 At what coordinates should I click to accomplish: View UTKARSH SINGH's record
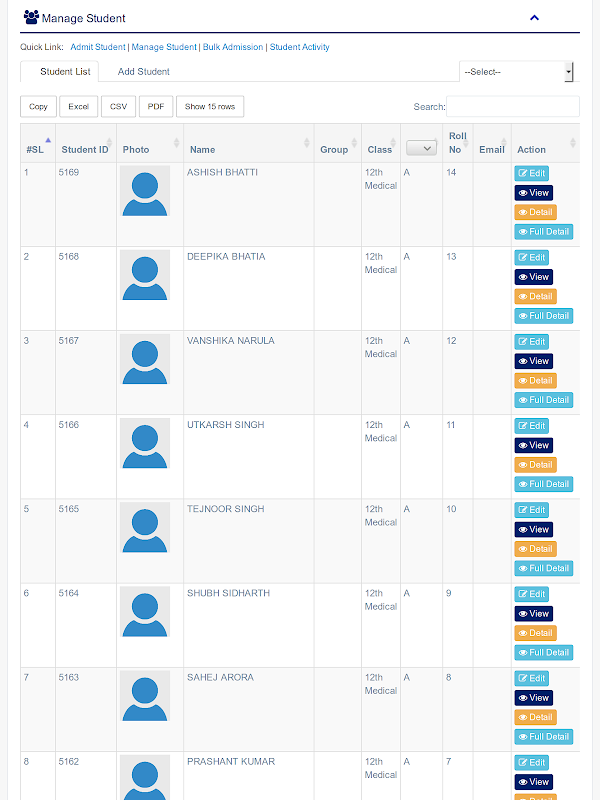[533, 445]
